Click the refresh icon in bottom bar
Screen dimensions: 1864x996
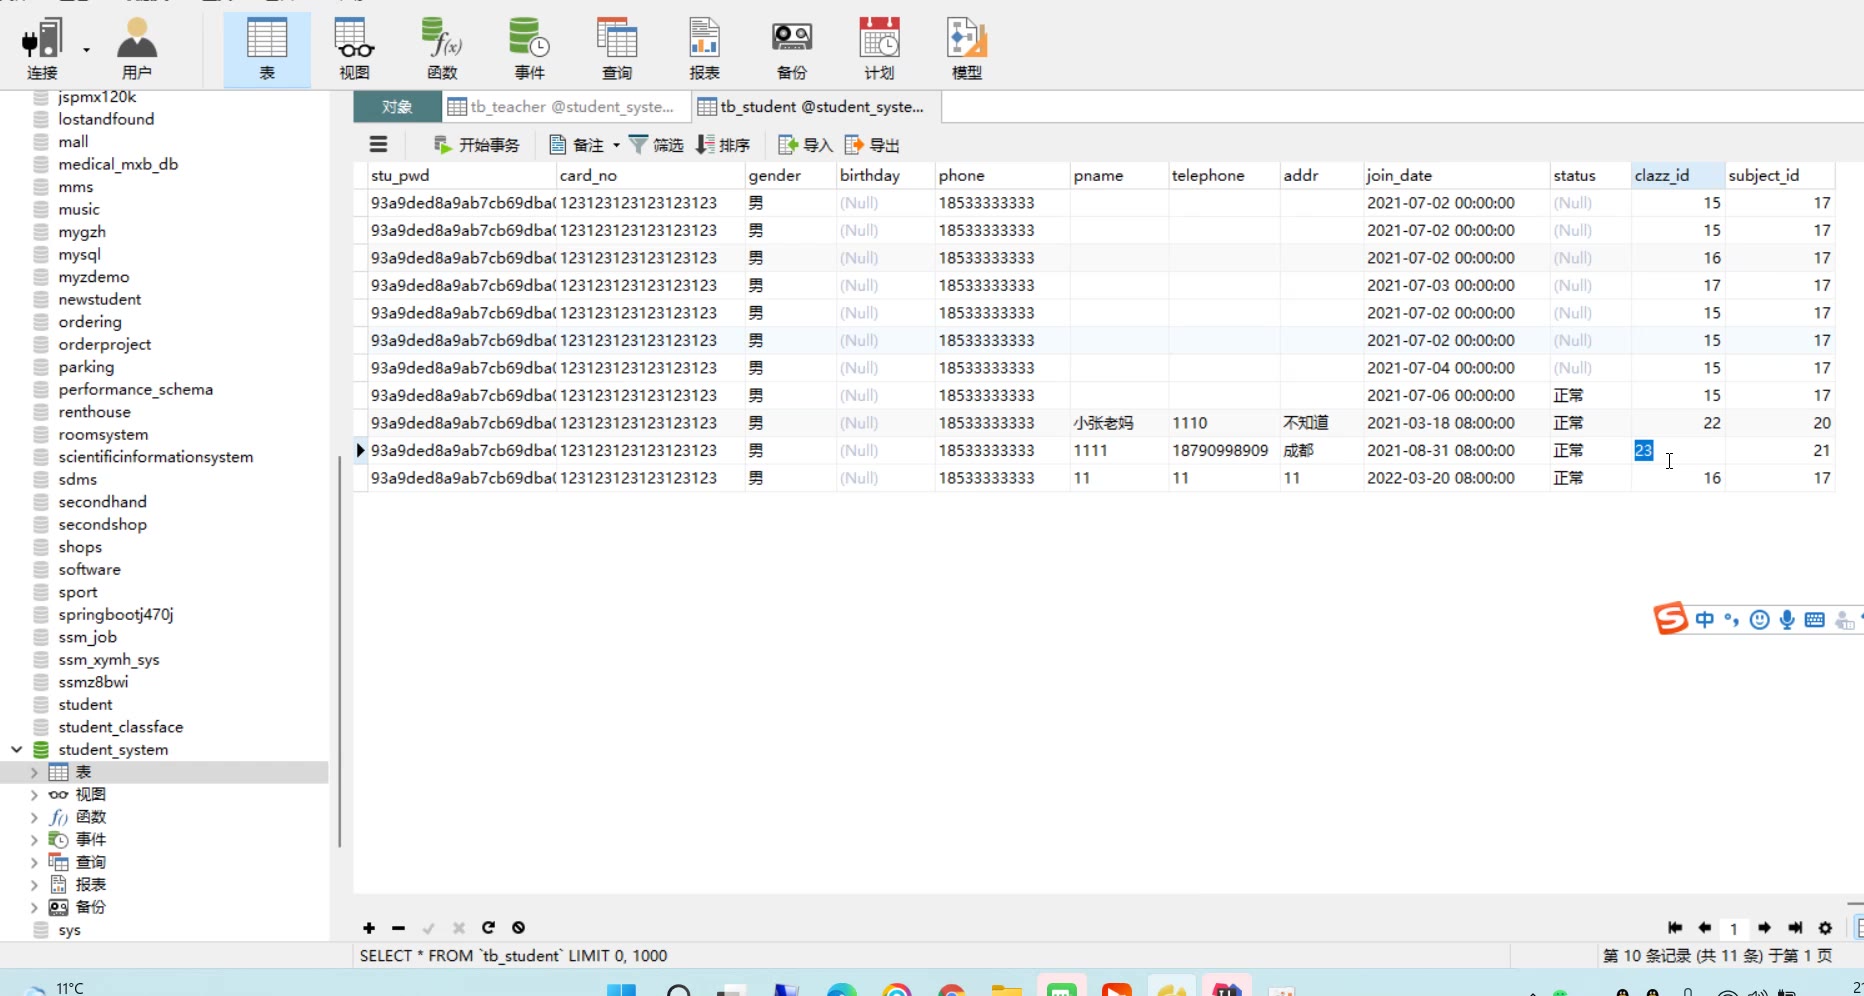(x=488, y=928)
